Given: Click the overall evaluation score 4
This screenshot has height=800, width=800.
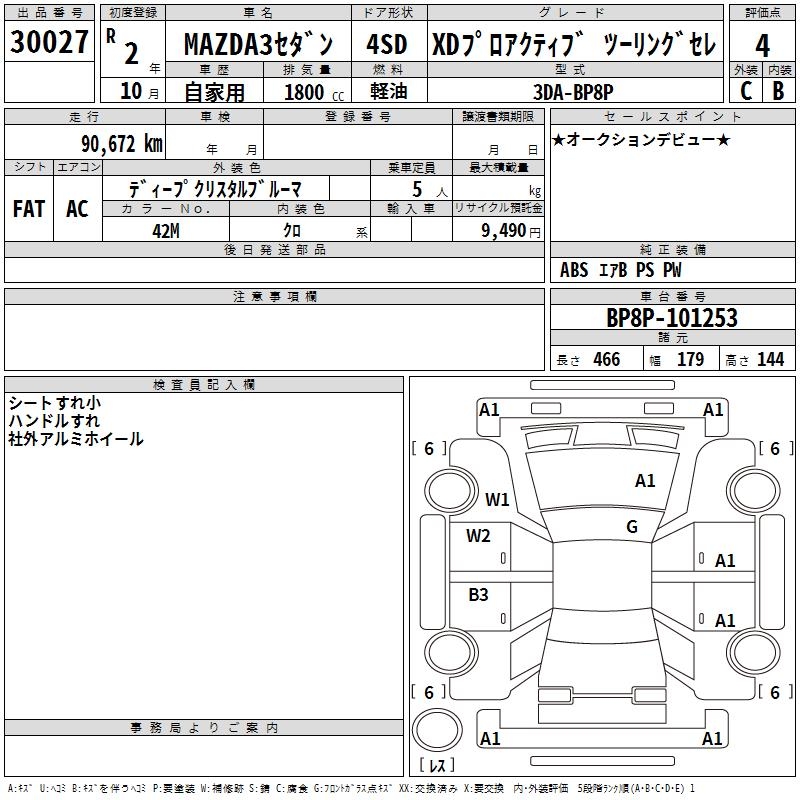Looking at the screenshot, I should (762, 46).
